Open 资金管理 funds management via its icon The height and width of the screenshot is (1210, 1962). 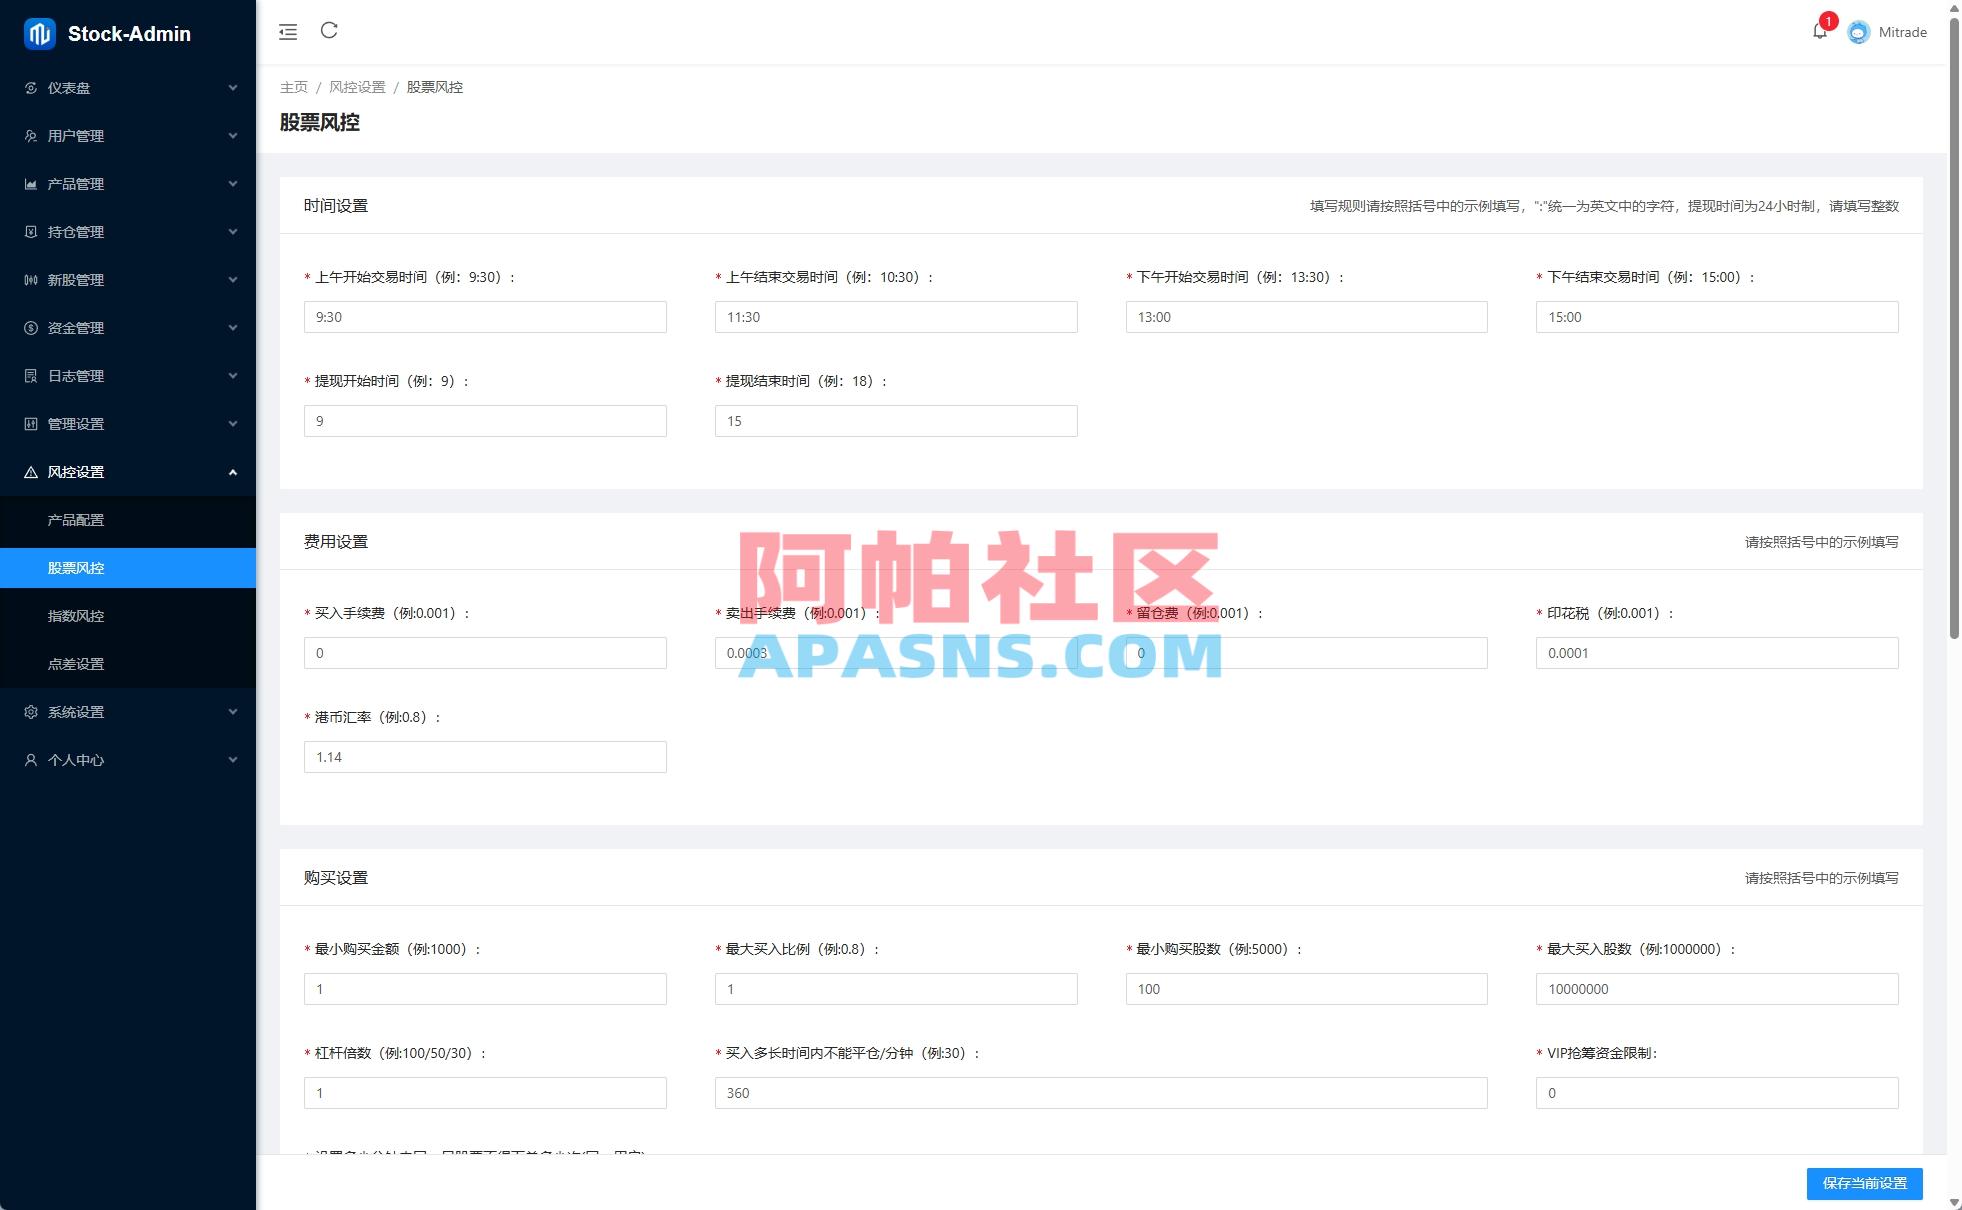[x=30, y=327]
